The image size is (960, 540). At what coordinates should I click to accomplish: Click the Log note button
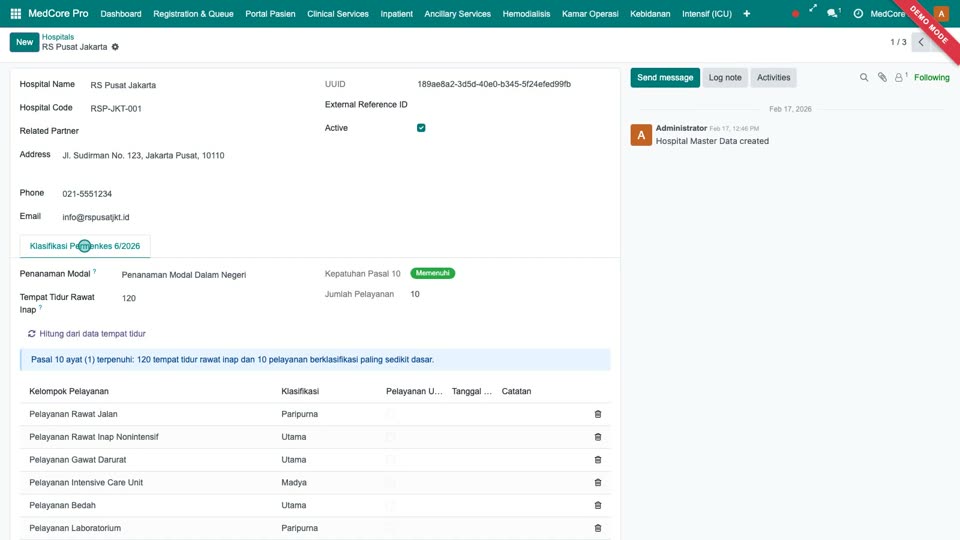725,78
